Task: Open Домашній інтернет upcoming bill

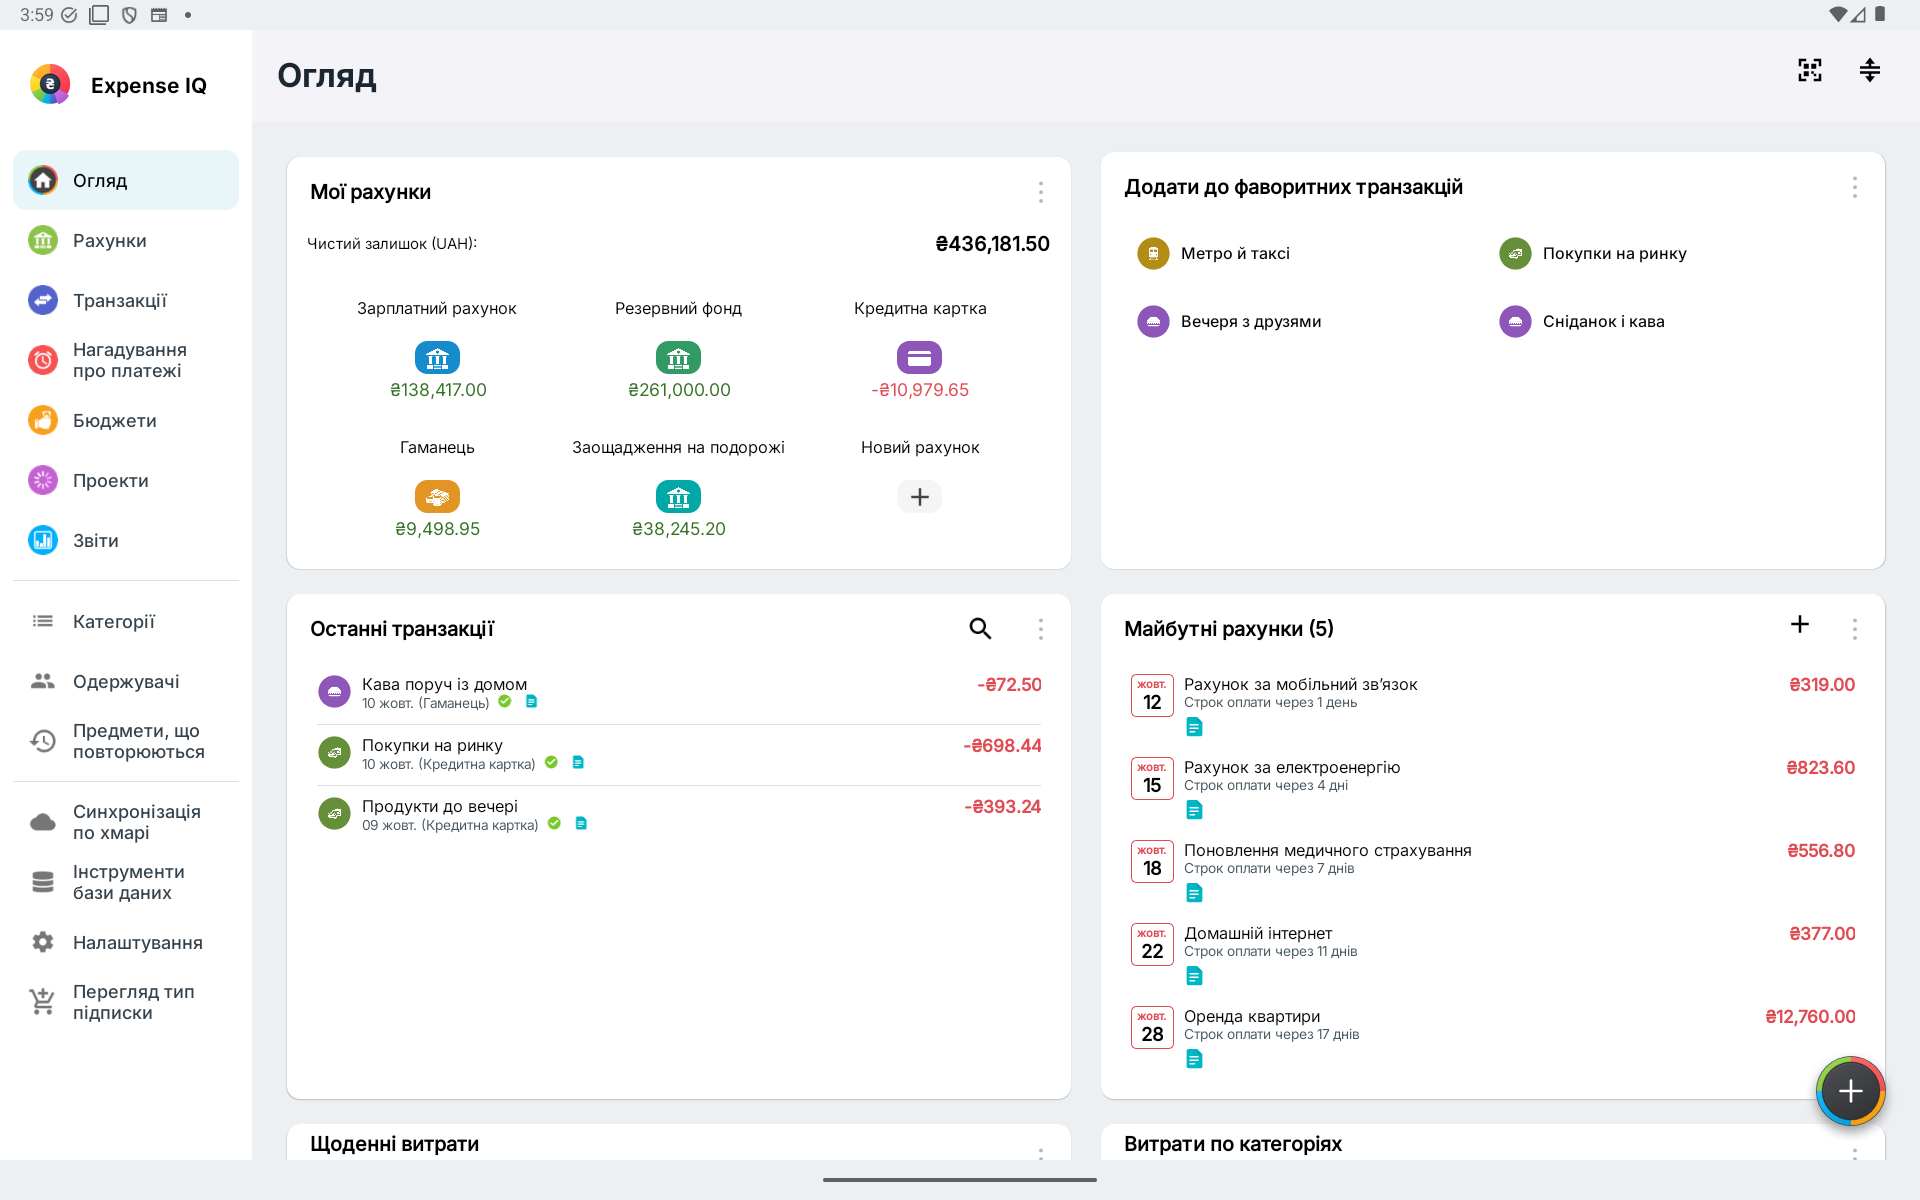Action: [x=1492, y=954]
